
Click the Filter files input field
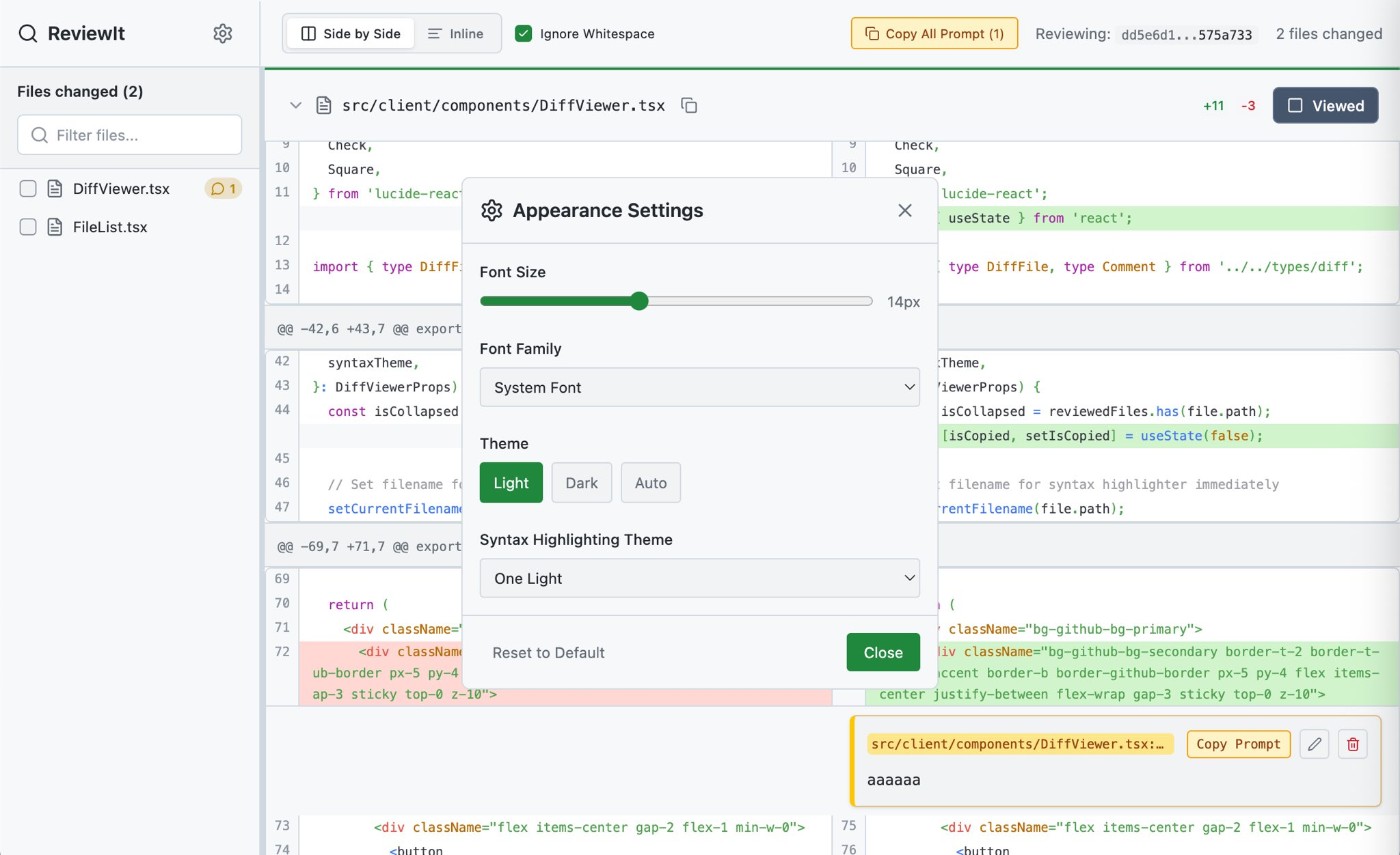click(x=129, y=135)
